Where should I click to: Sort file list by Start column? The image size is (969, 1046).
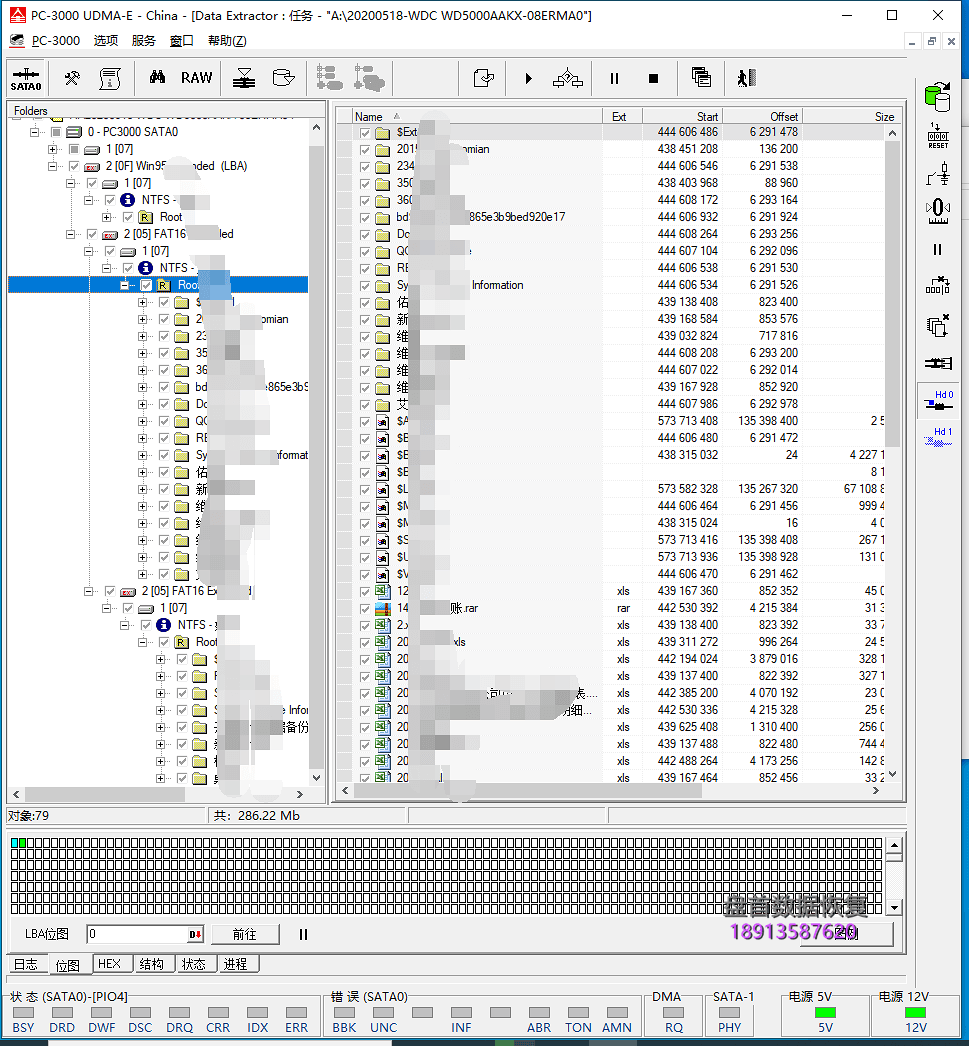[682, 116]
